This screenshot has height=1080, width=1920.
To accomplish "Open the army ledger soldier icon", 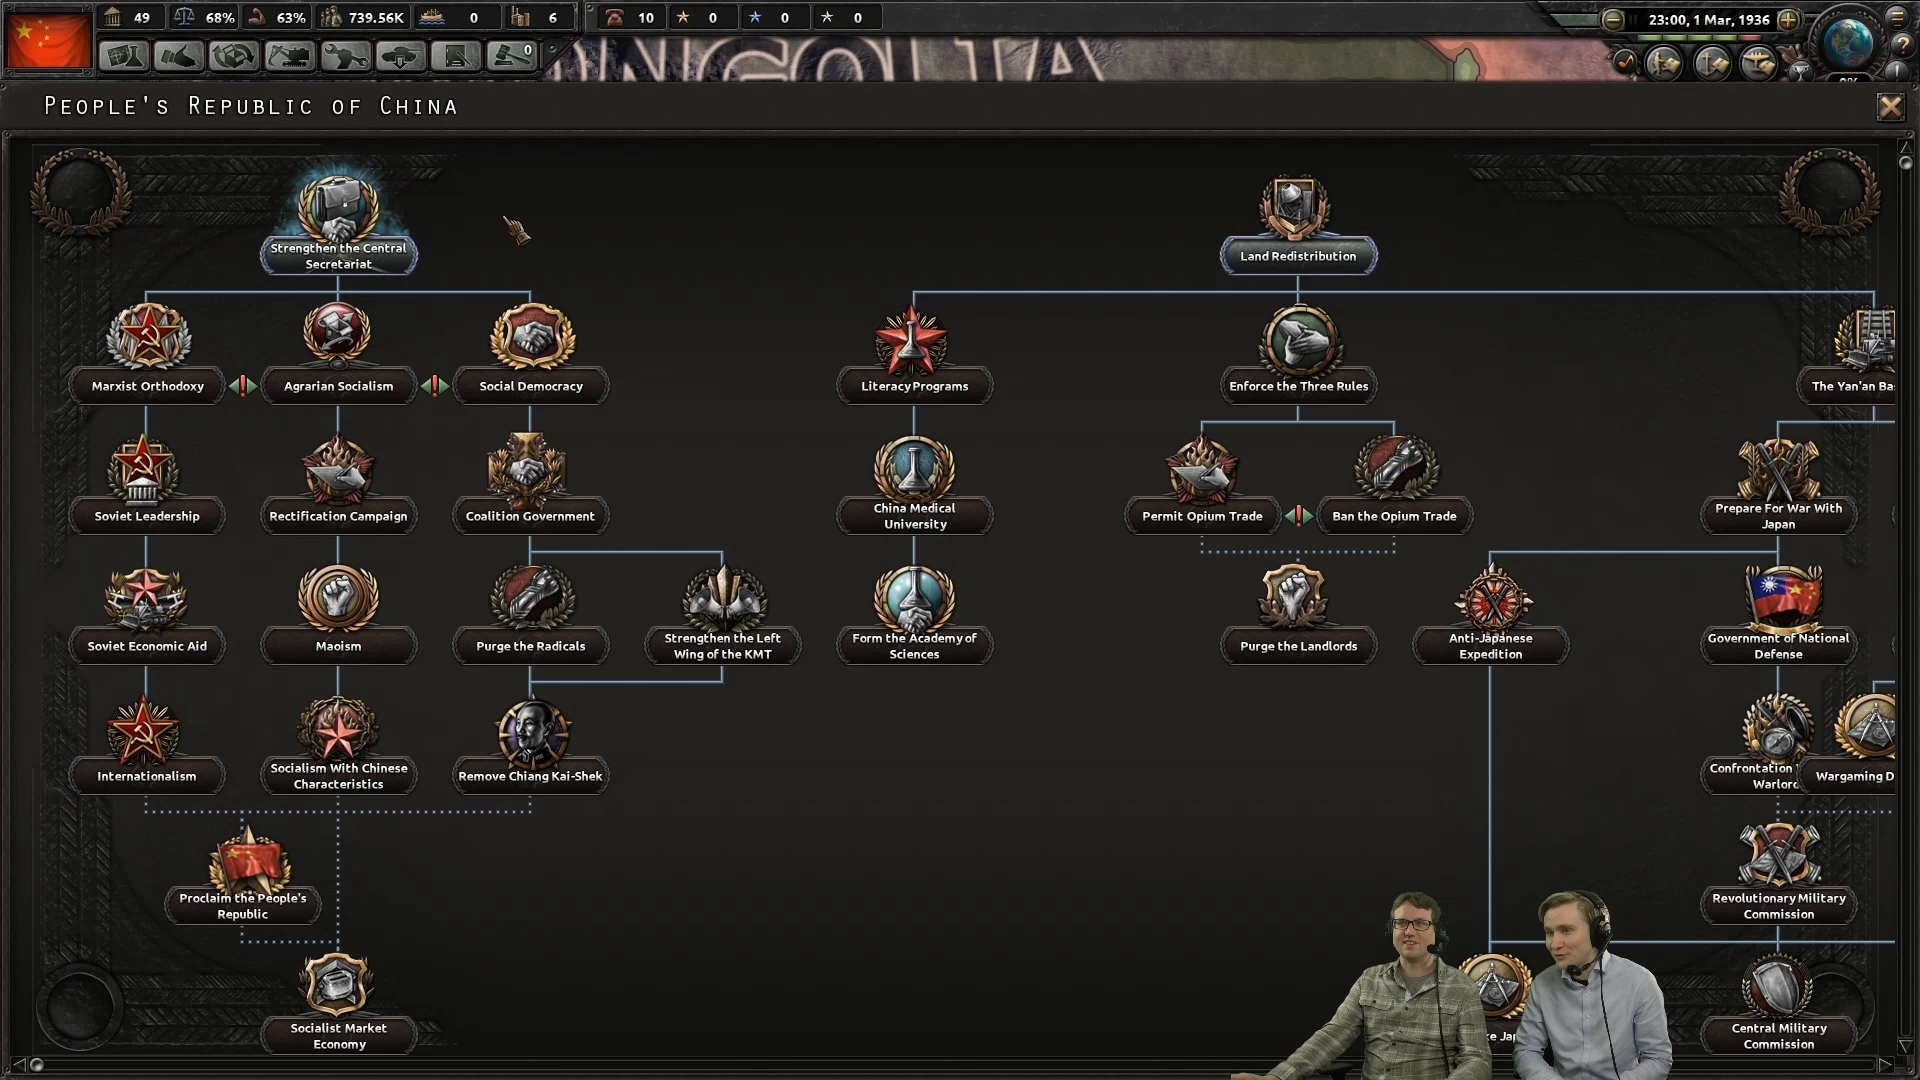I will 1664,64.
